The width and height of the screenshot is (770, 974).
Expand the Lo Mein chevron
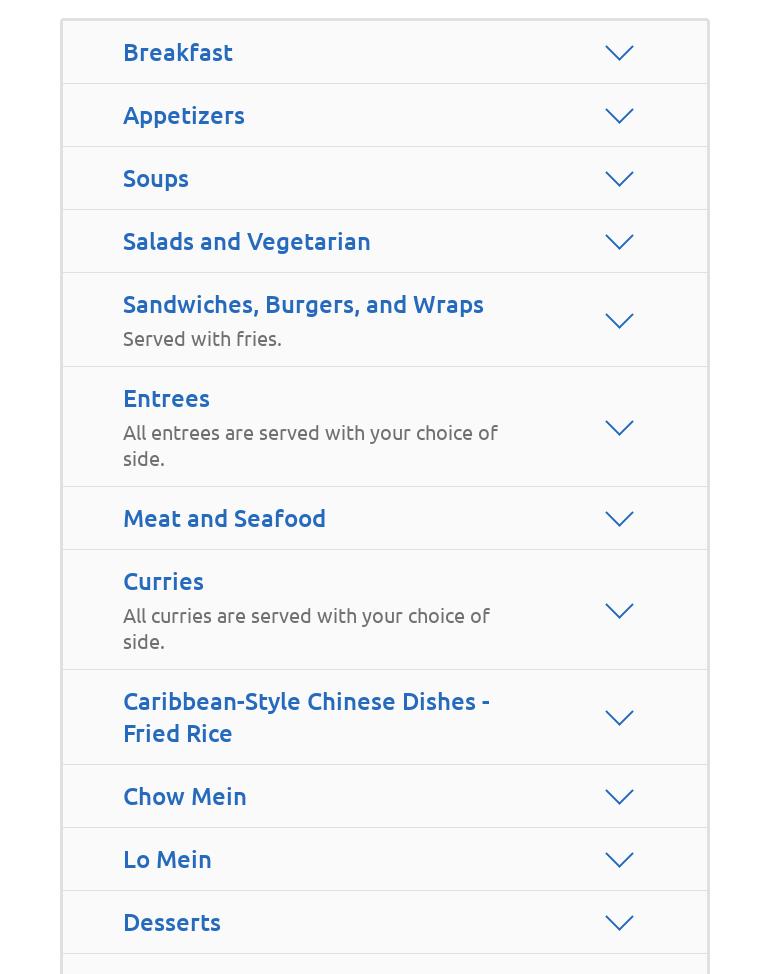pyautogui.click(x=619, y=860)
